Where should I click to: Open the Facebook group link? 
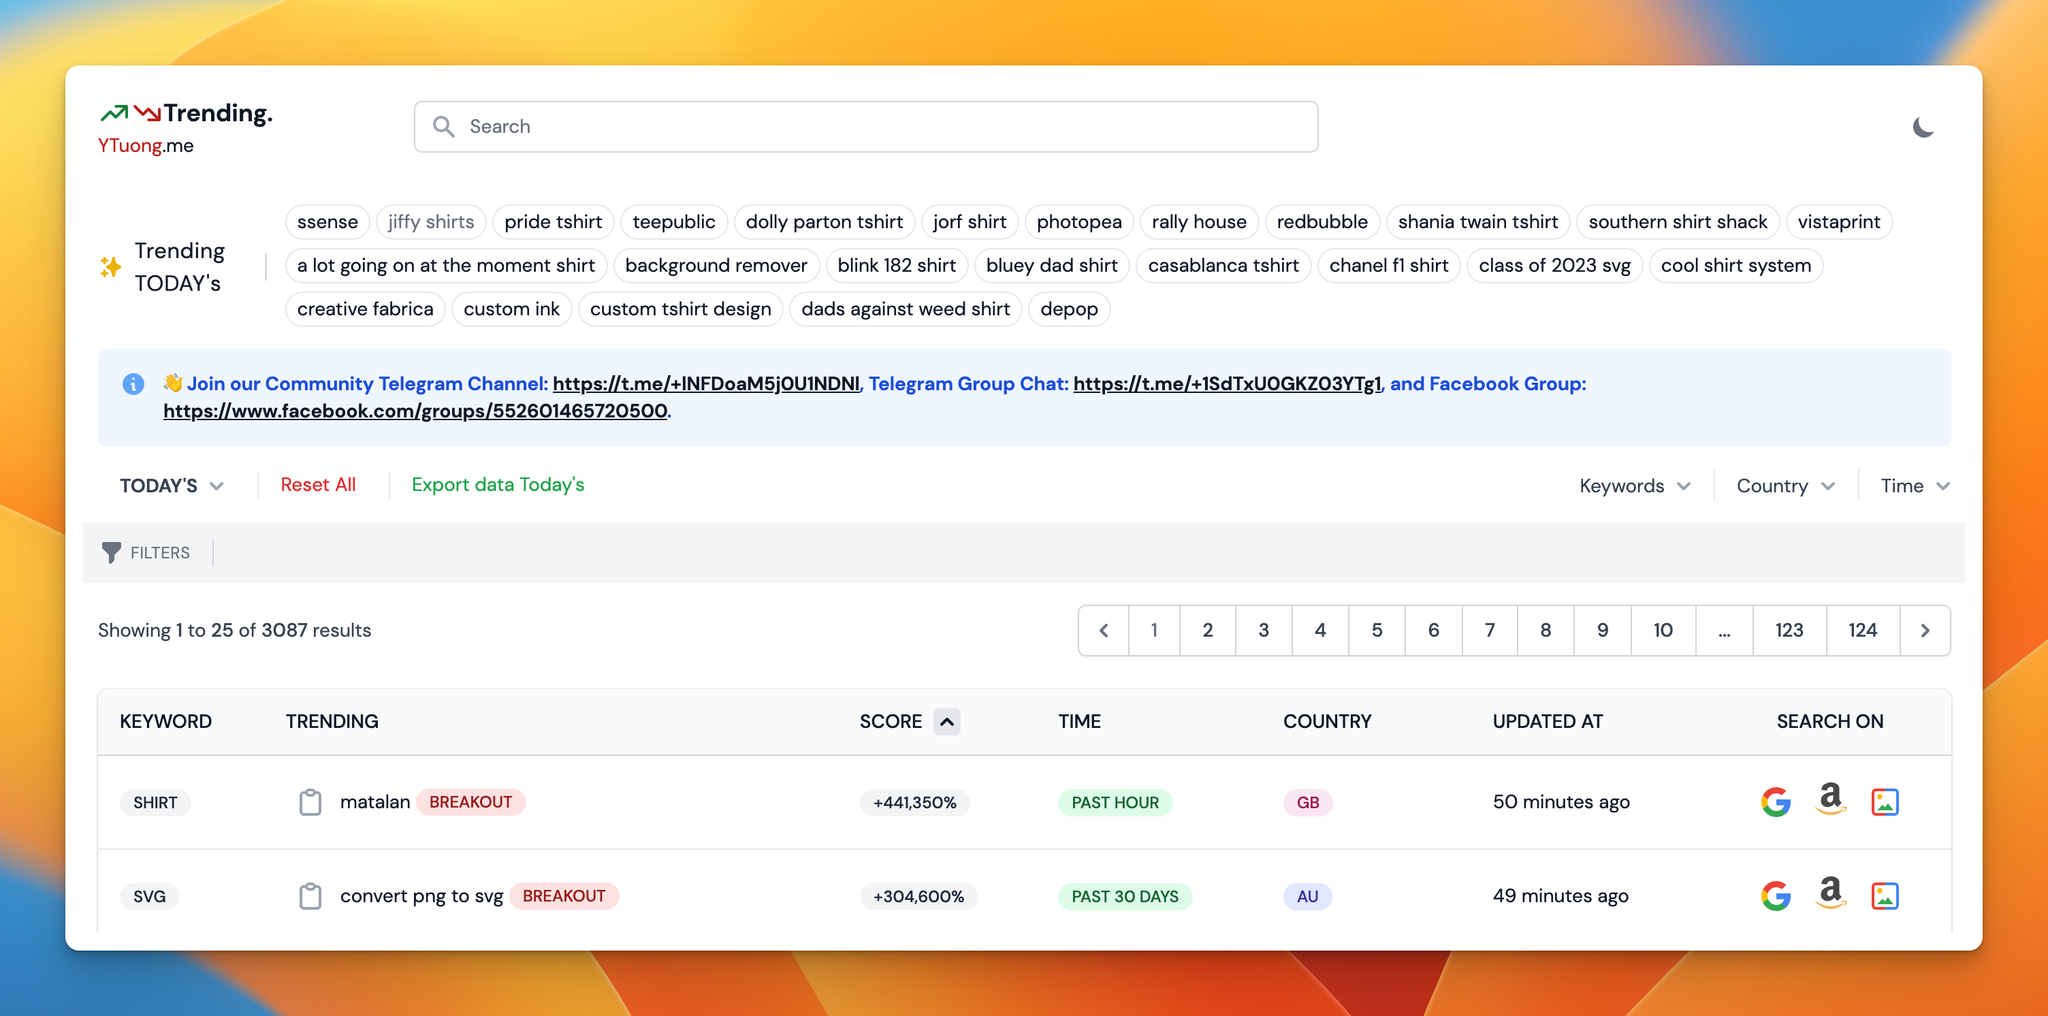pyautogui.click(x=415, y=411)
